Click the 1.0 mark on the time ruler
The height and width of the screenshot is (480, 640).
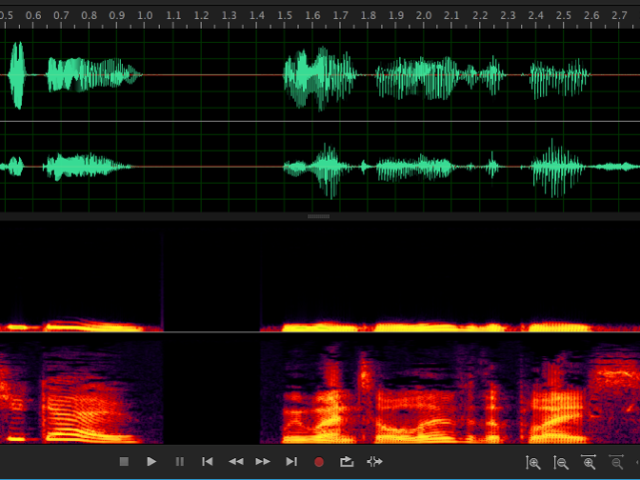(145, 17)
